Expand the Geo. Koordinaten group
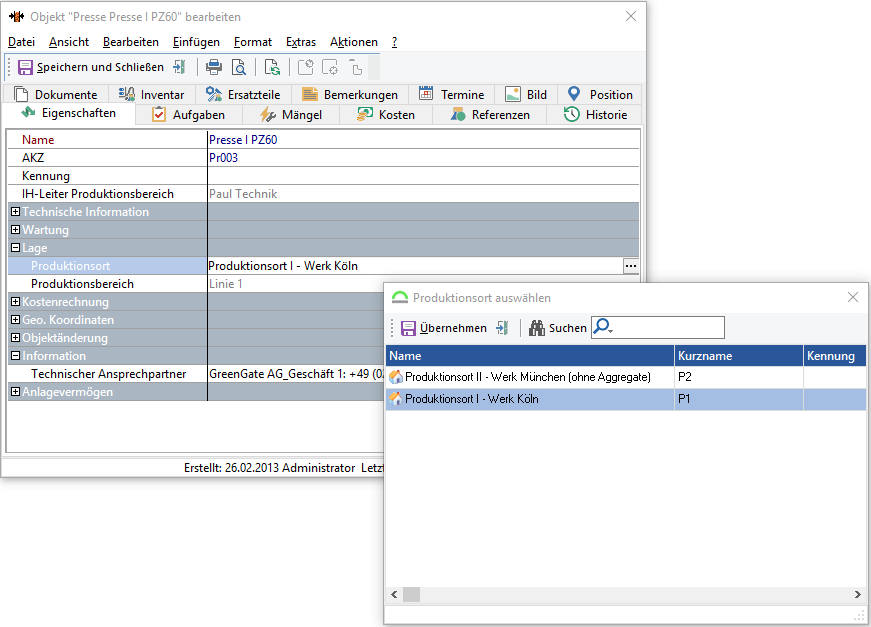The height and width of the screenshot is (627, 871). 16,320
